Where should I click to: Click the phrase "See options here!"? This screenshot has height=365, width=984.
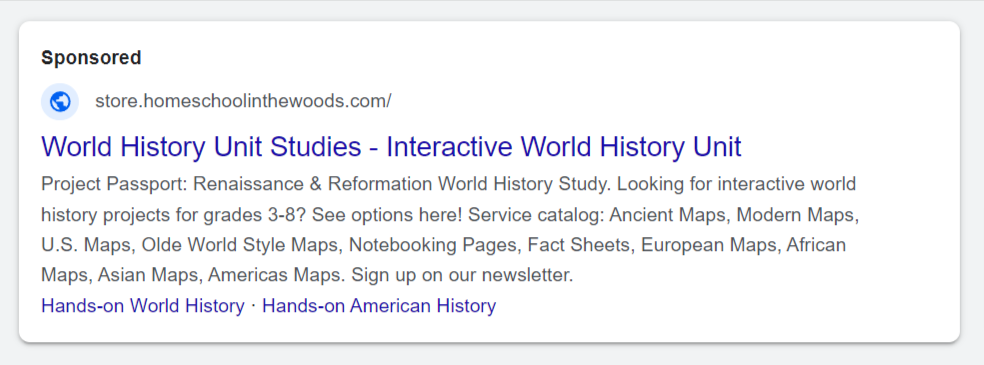[x=387, y=215]
